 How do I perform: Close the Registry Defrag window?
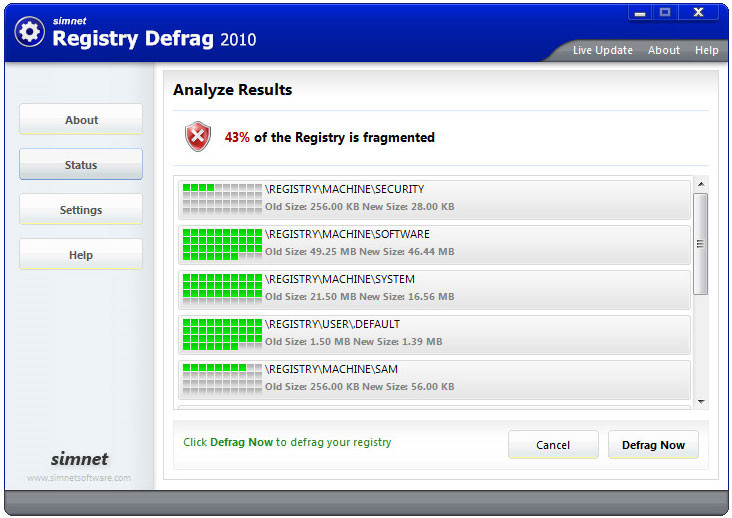pos(698,13)
